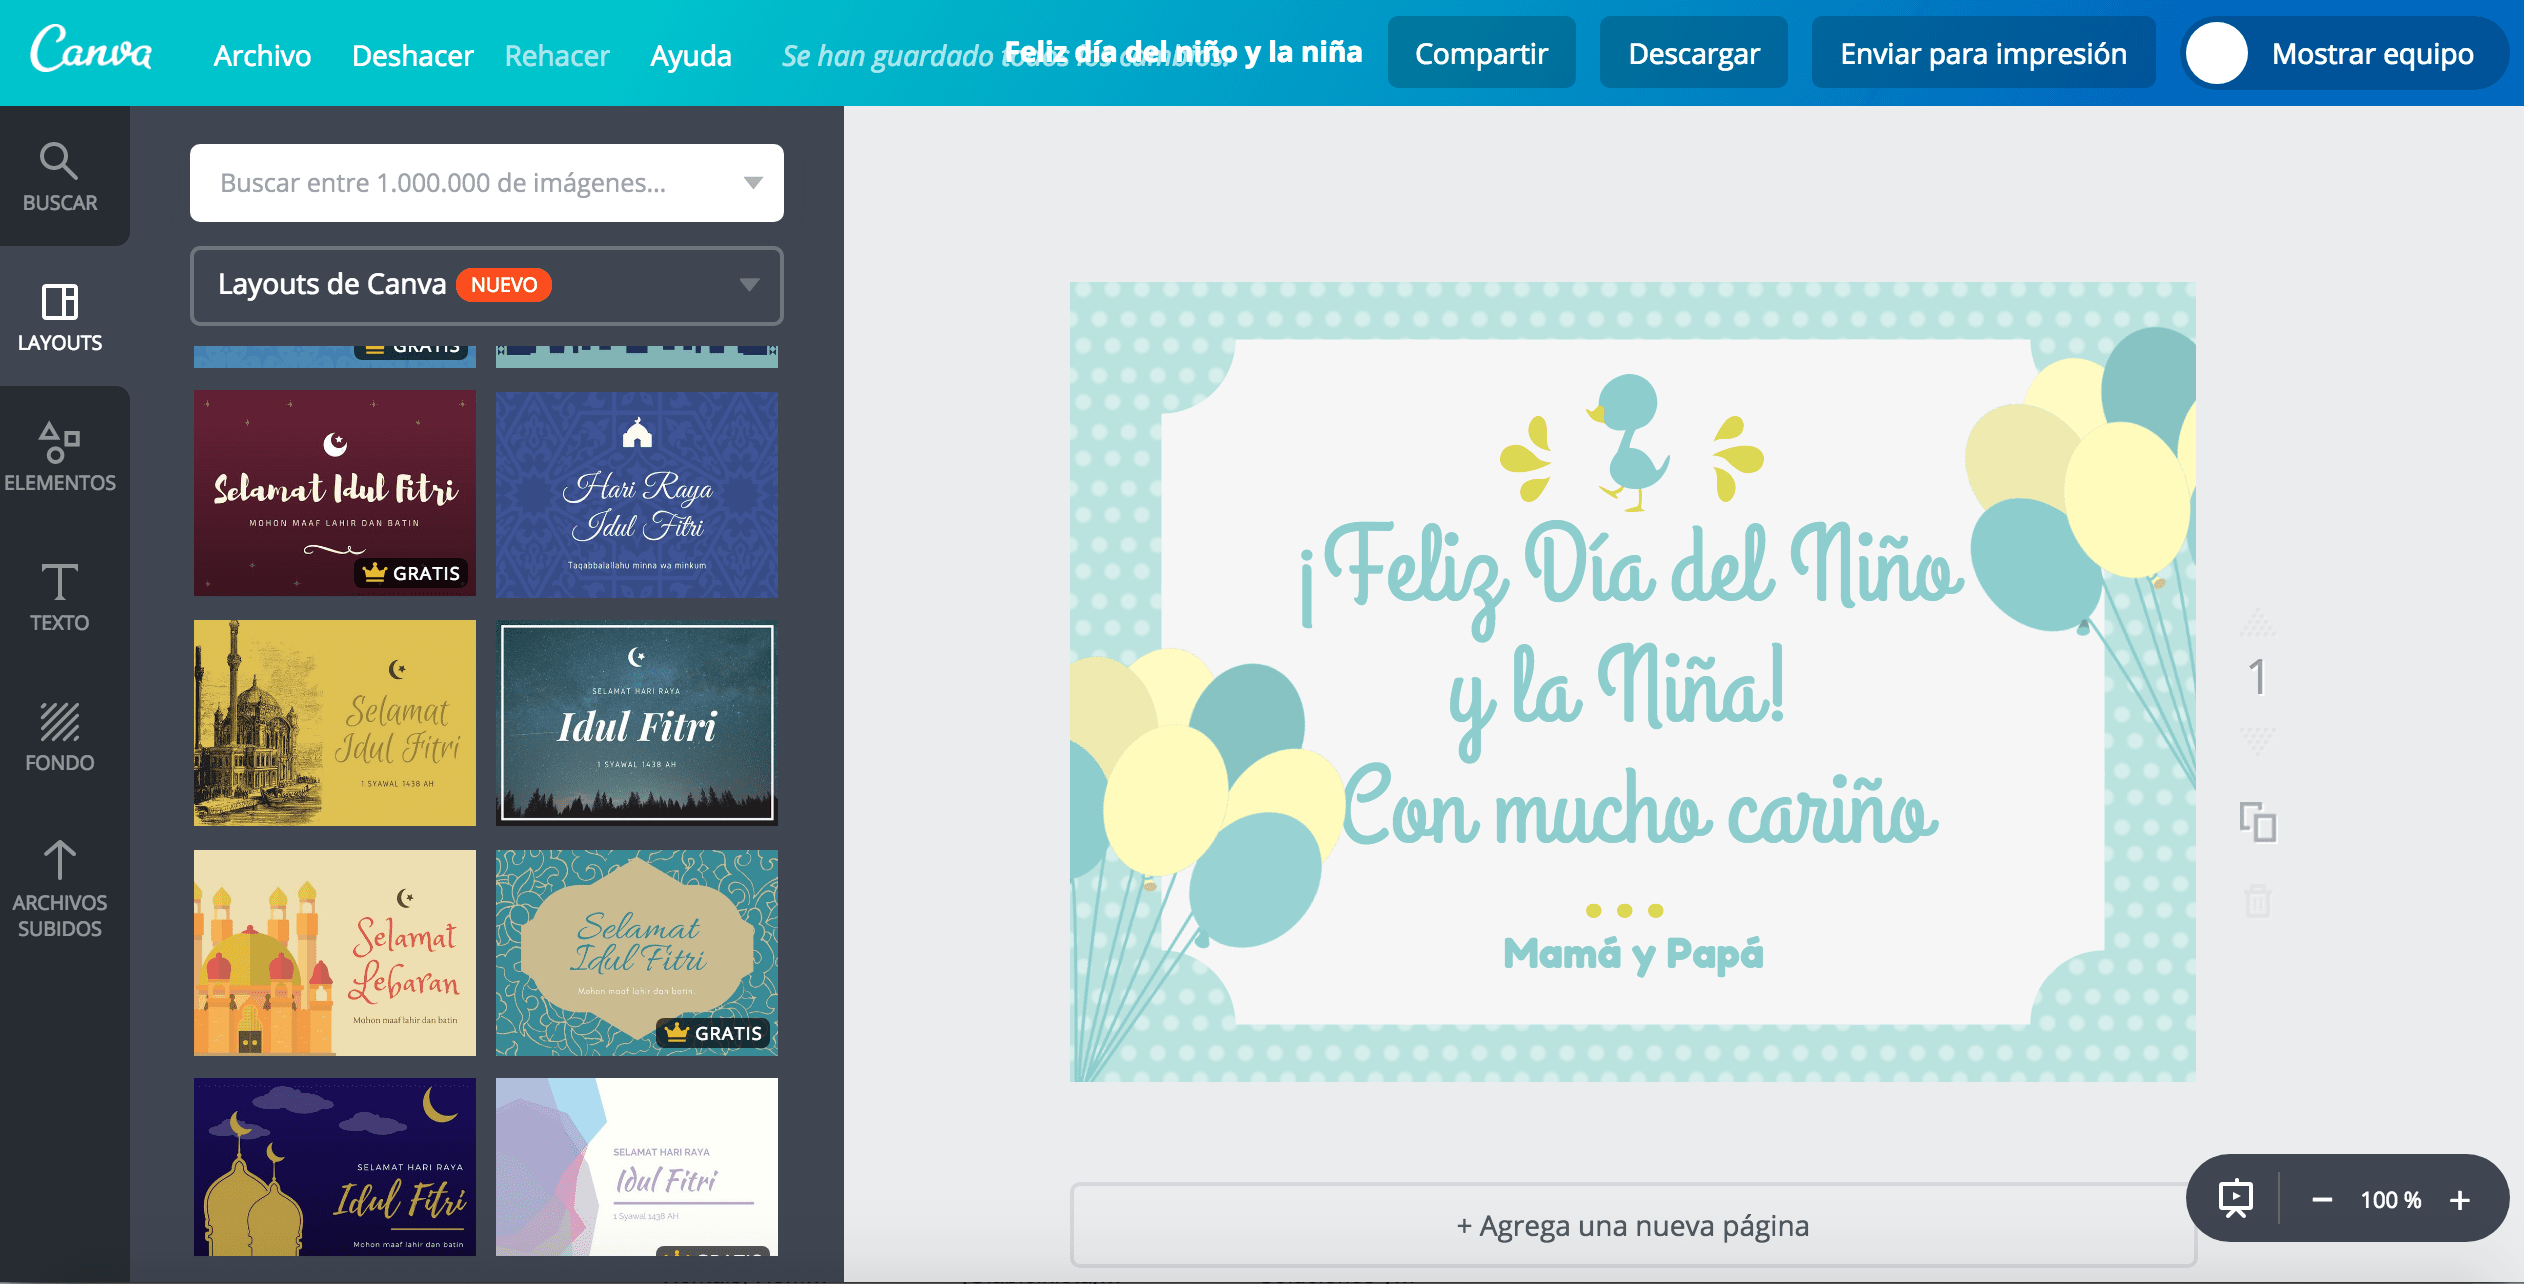Choose pastel geometric Idul Fitri layout
Image resolution: width=2524 pixels, height=1284 pixels.
pyautogui.click(x=637, y=1167)
